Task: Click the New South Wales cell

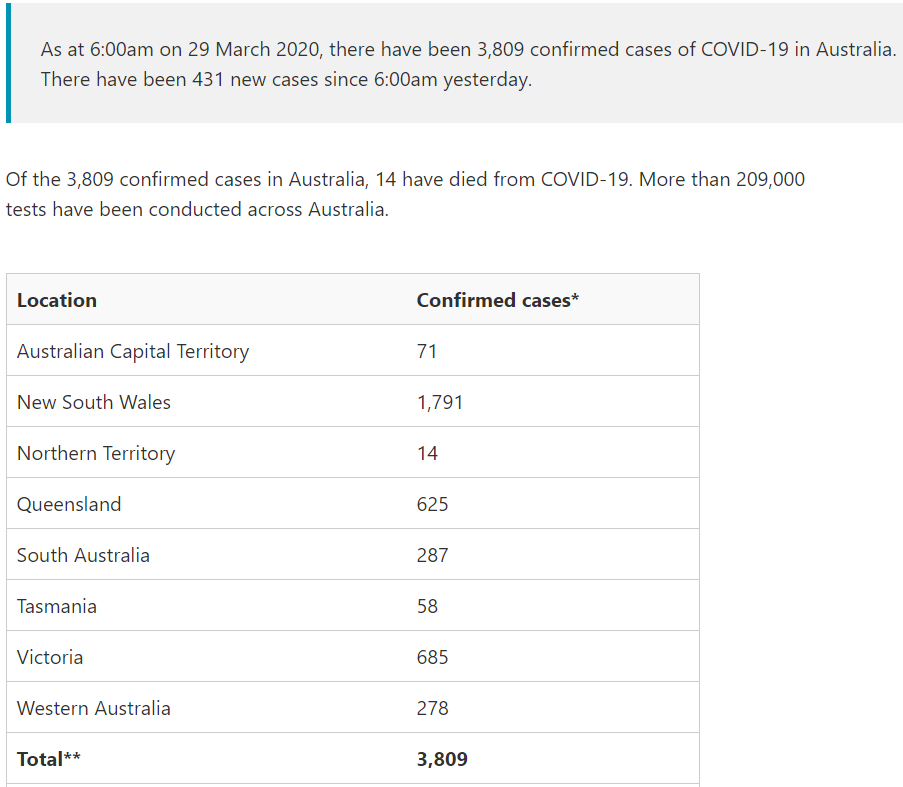Action: point(93,402)
